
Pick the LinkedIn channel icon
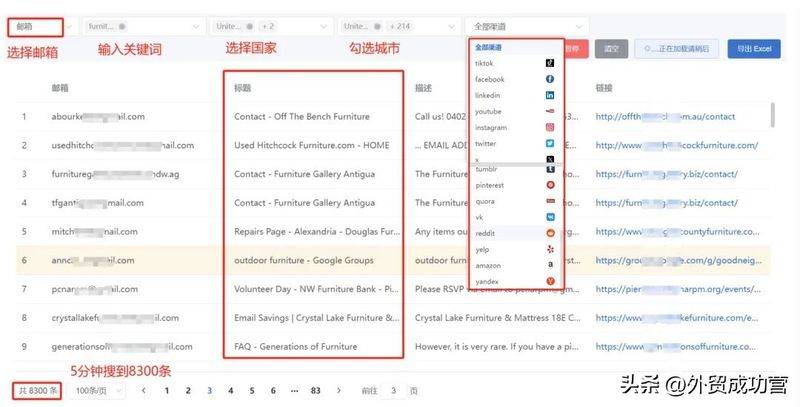pyautogui.click(x=550, y=95)
